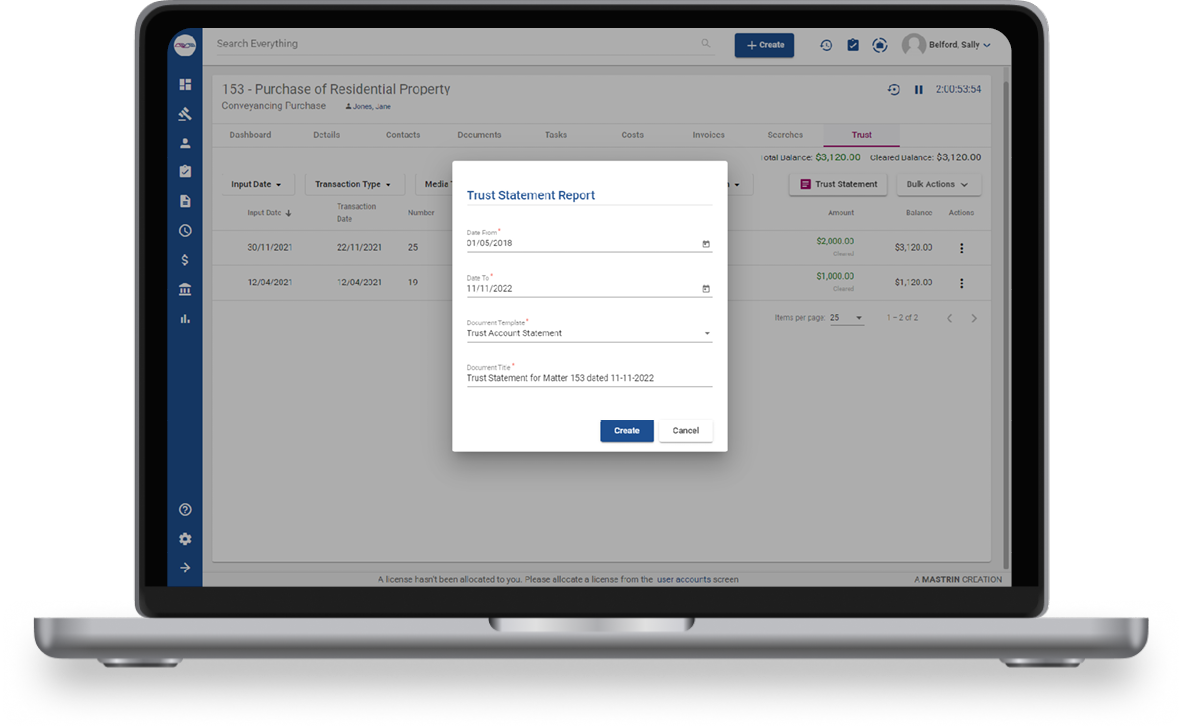Switch to the Documents tab
The width and height of the screenshot is (1179, 727).
(x=479, y=135)
